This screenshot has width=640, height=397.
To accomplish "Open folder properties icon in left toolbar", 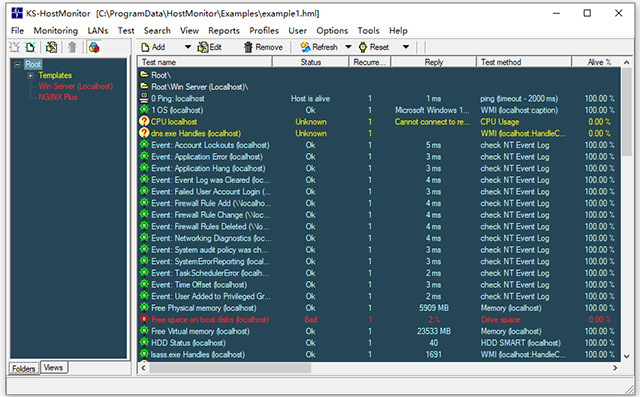I will click(x=51, y=47).
